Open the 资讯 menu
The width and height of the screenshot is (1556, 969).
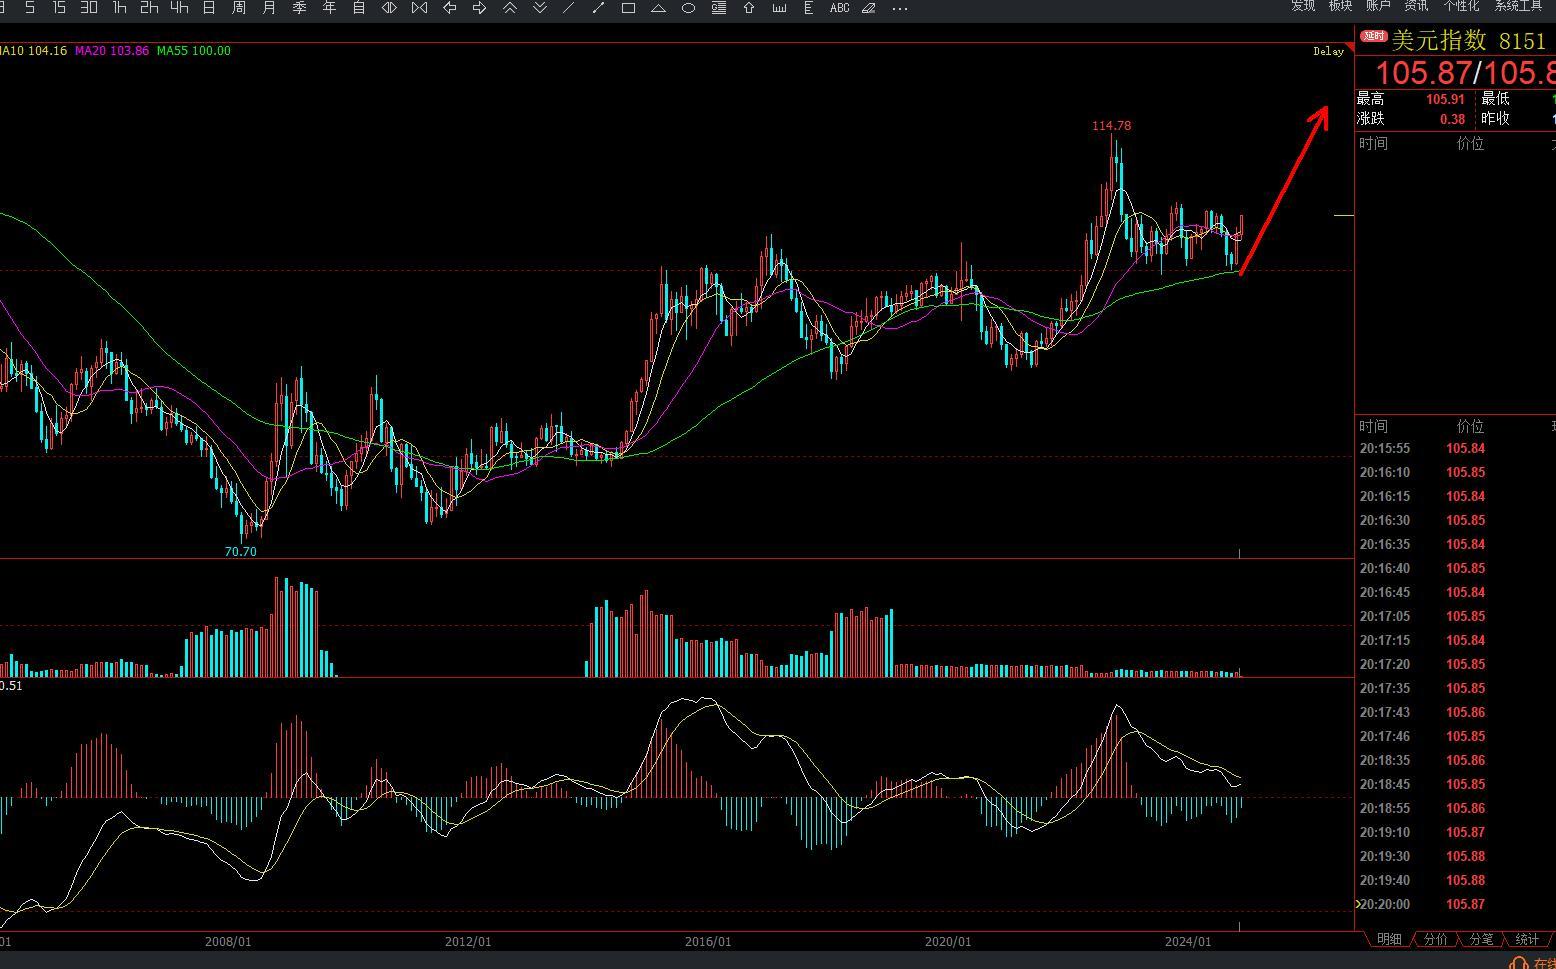tap(1417, 6)
